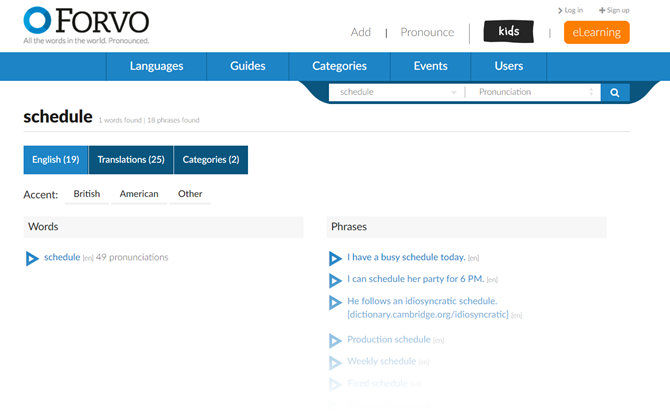Play pronunciation of the word schedule
The height and width of the screenshot is (417, 670).
33,259
